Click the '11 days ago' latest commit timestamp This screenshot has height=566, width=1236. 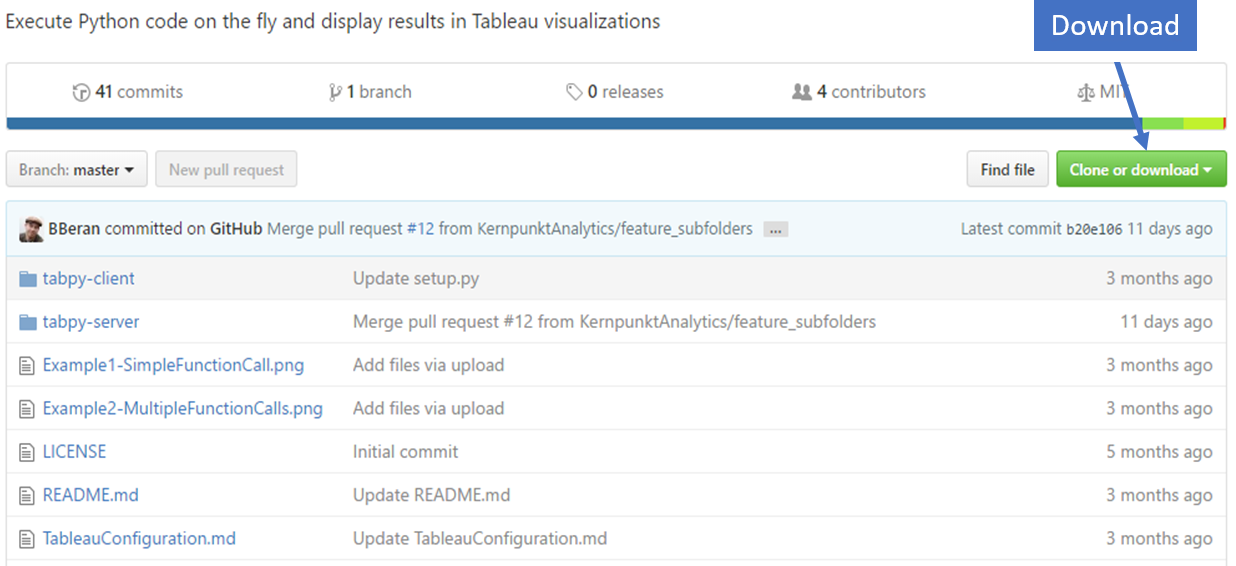coord(1170,229)
